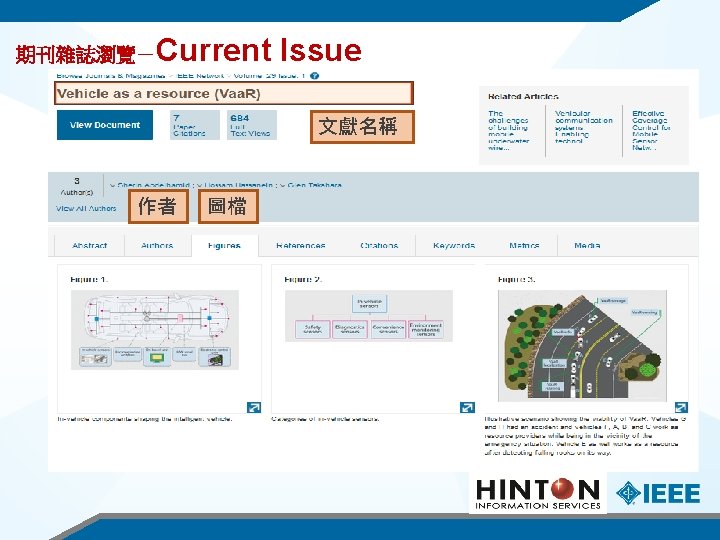Open the Citations tab
Viewport: 720px width, 540px height.
[379, 246]
